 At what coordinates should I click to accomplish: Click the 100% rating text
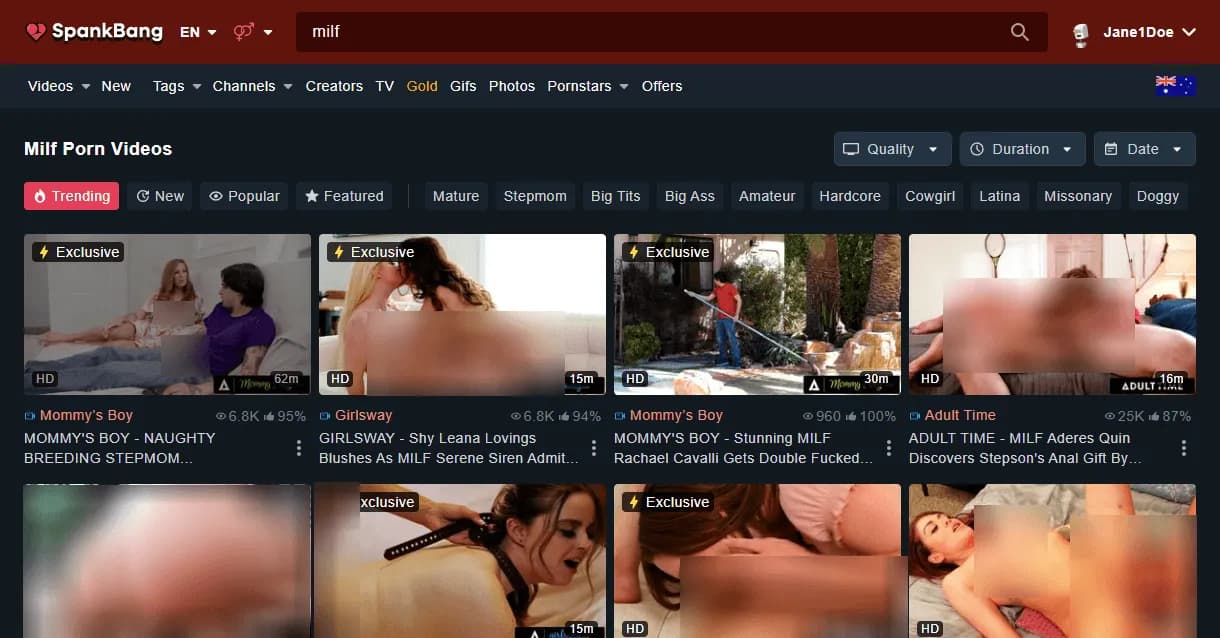click(x=877, y=416)
